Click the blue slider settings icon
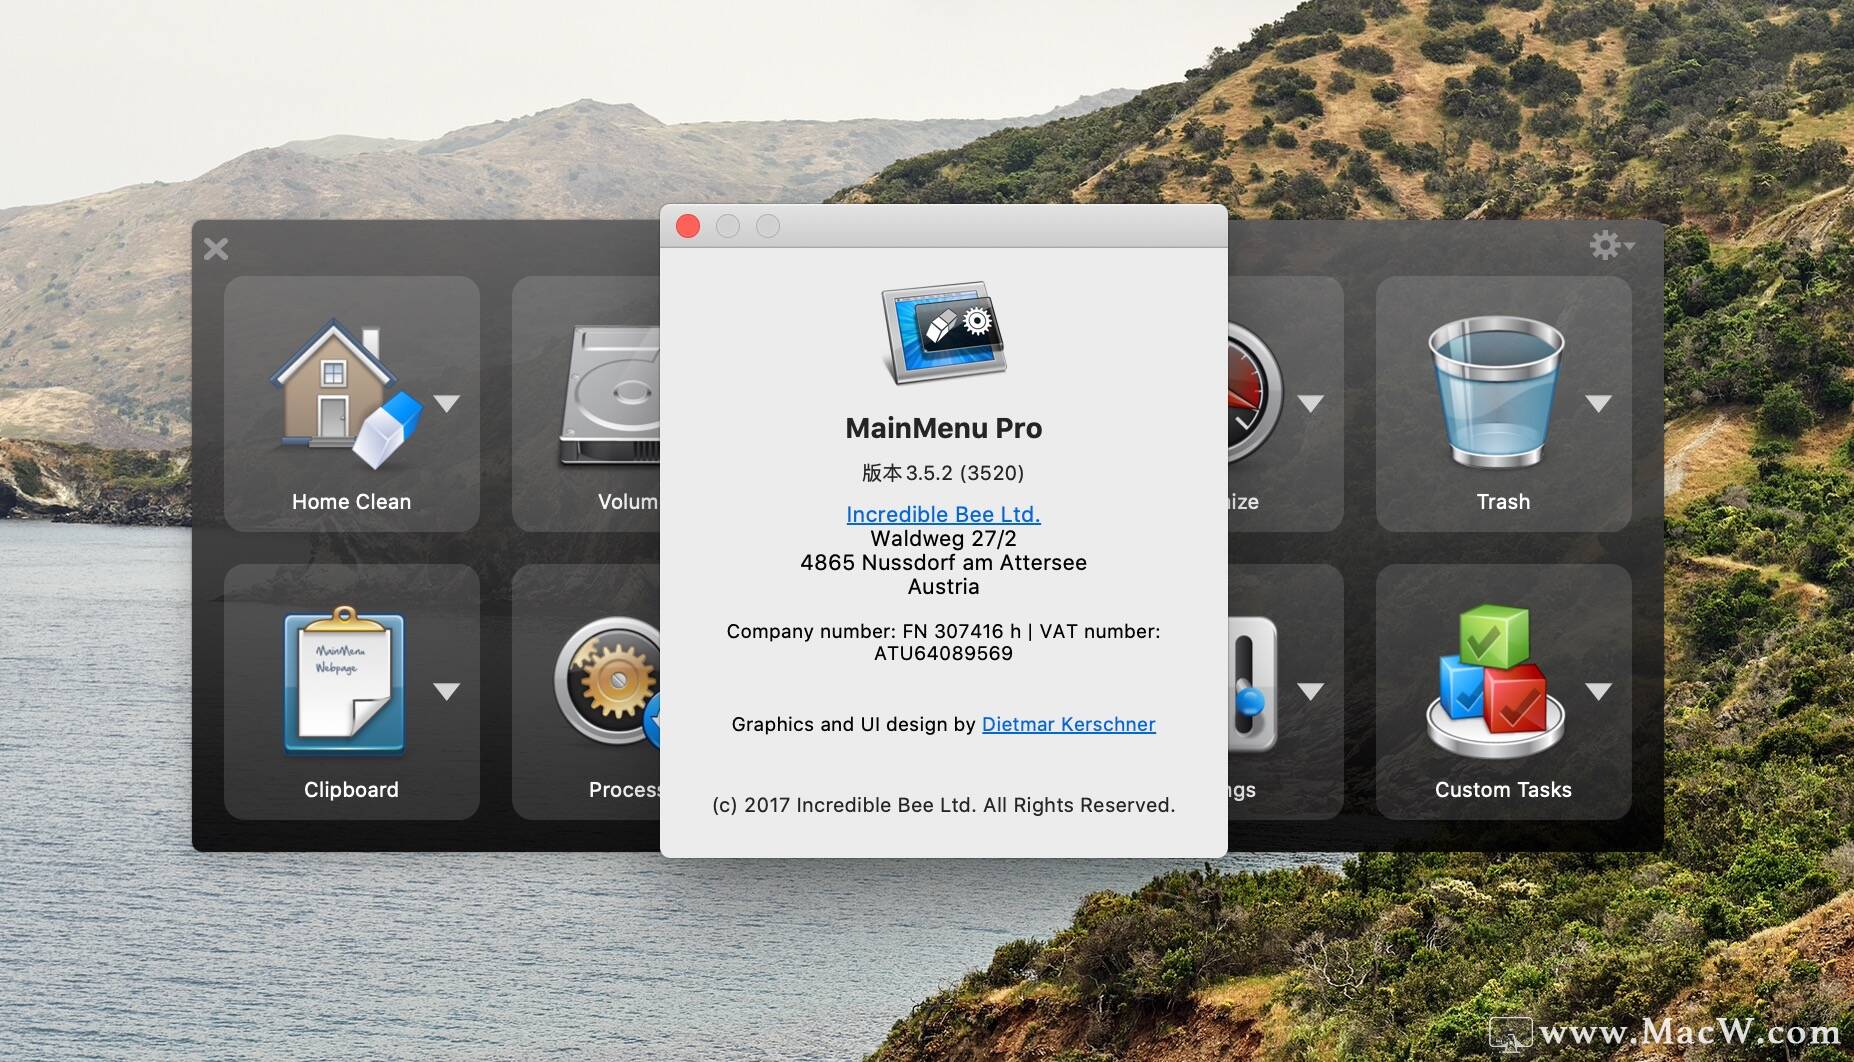1854x1062 pixels. point(1251,685)
